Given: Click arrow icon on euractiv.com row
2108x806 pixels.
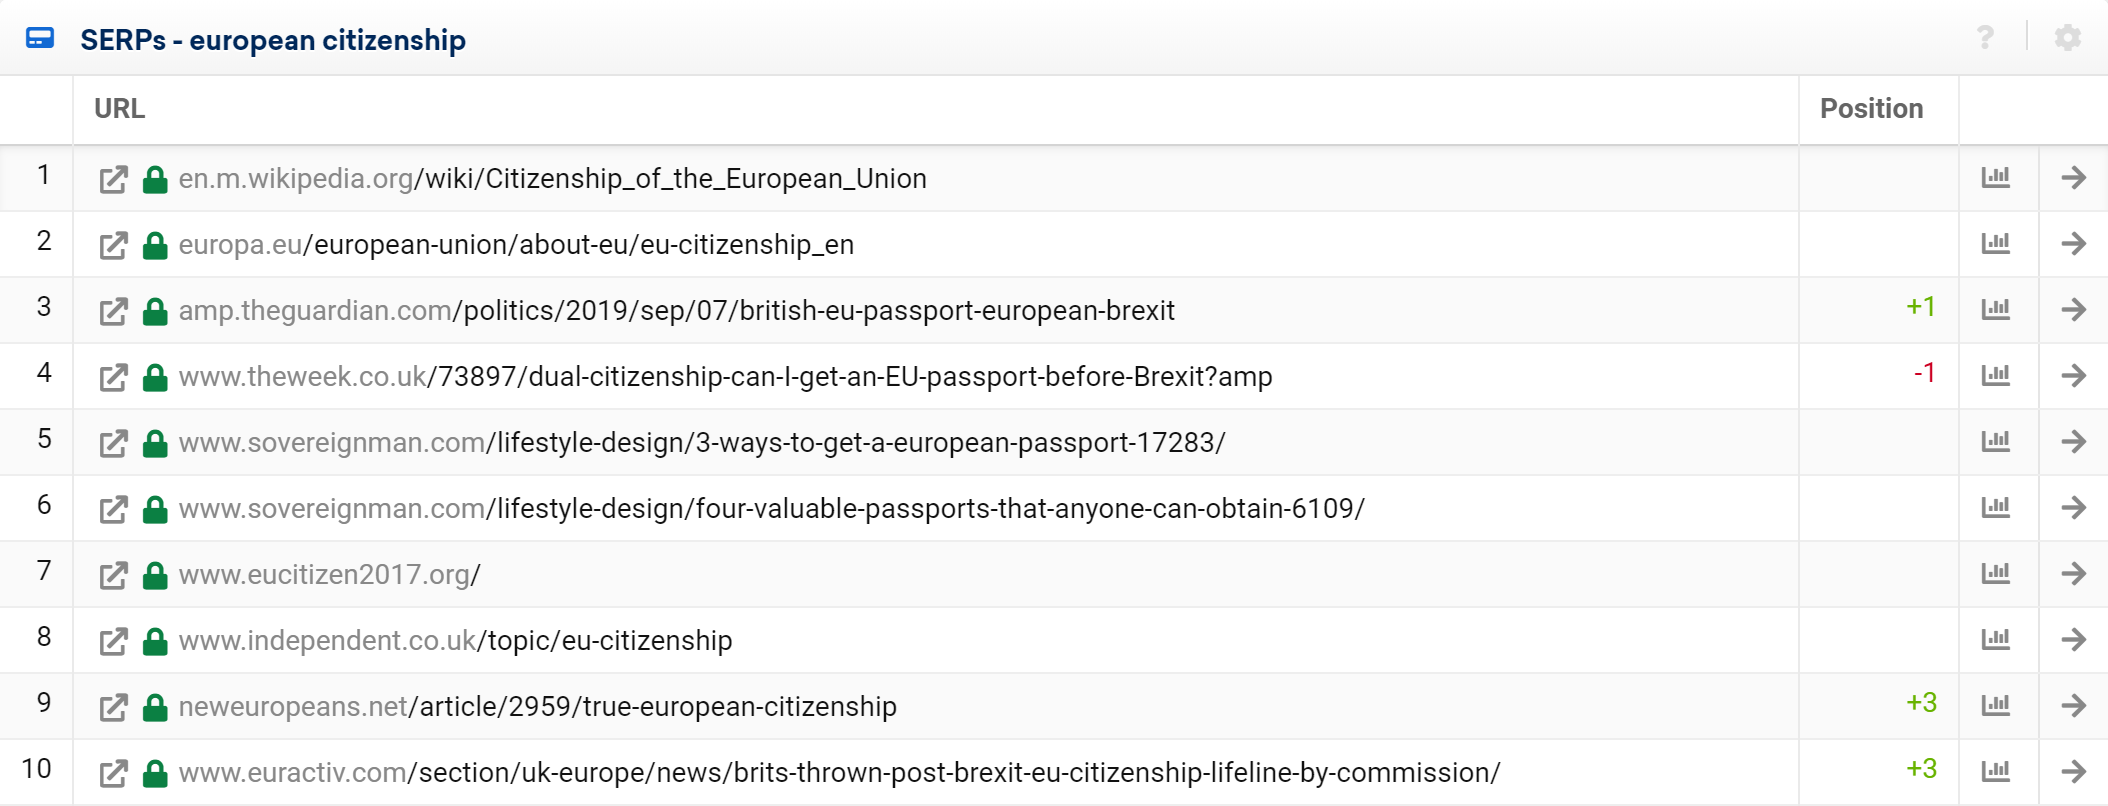Looking at the screenshot, I should point(2074,771).
